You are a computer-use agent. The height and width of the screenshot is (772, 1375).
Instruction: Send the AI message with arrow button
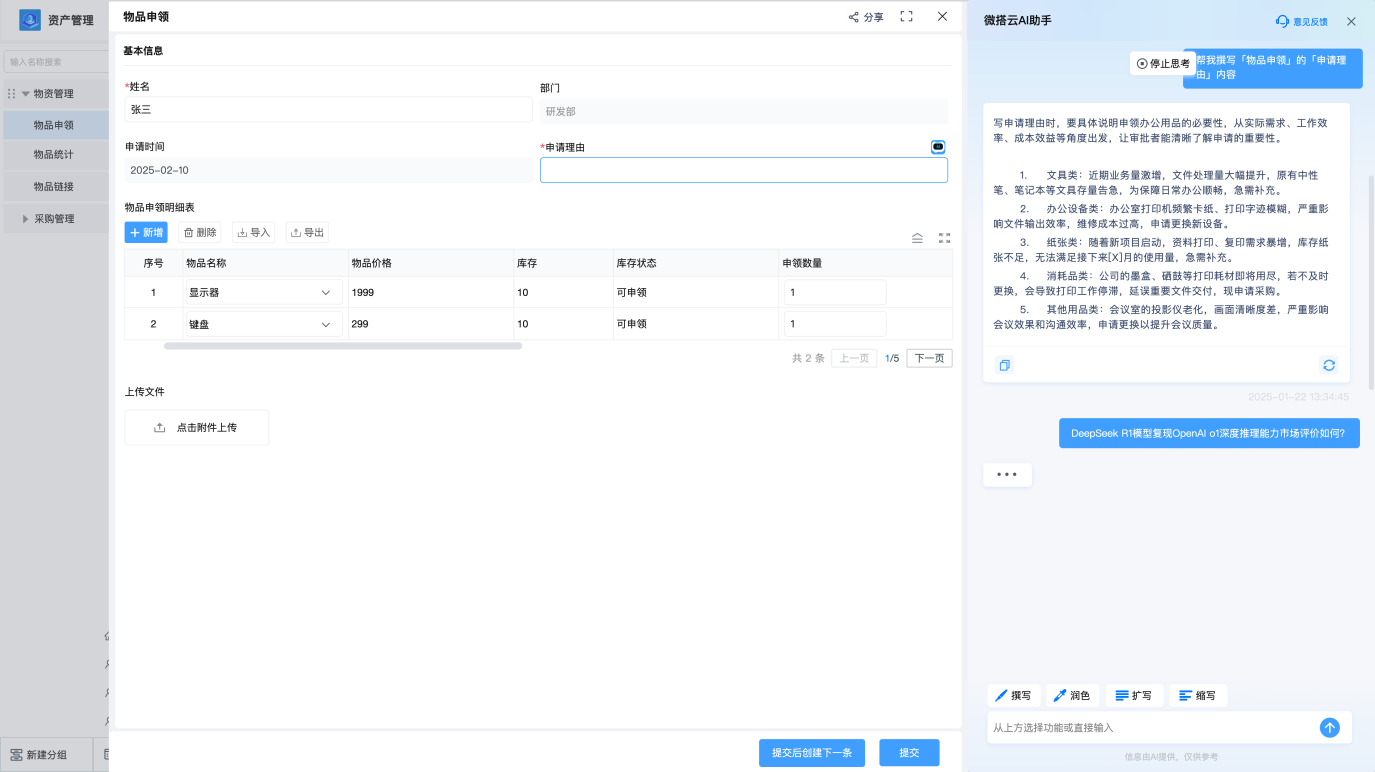pyautogui.click(x=1329, y=728)
